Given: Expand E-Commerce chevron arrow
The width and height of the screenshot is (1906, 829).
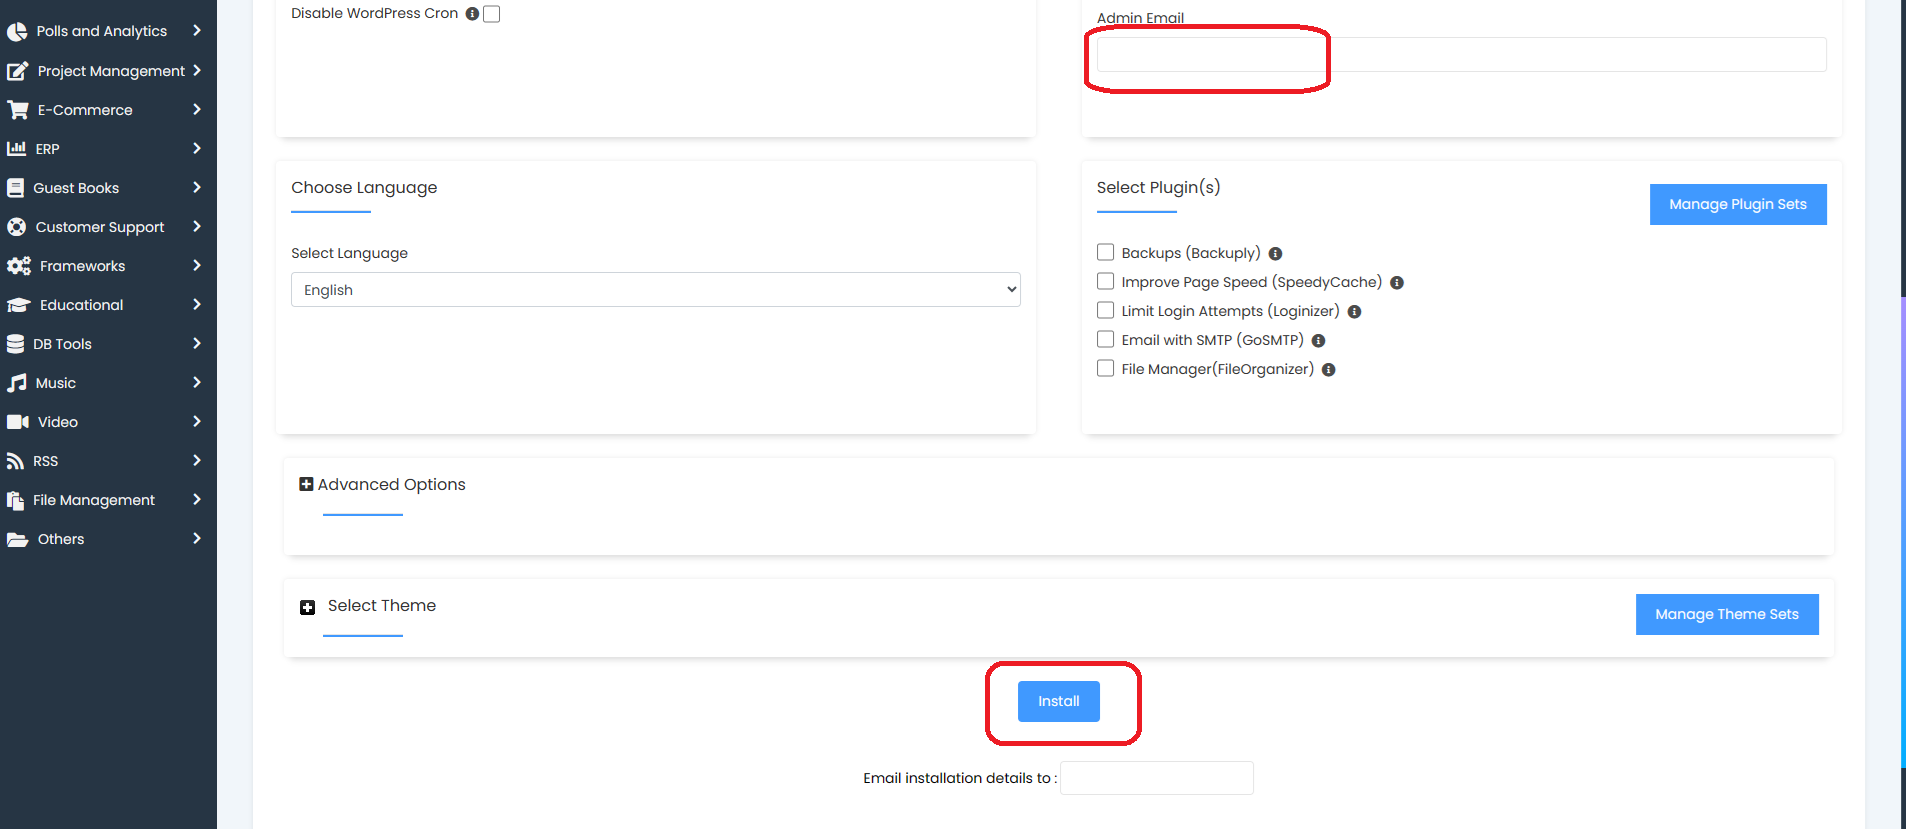Looking at the screenshot, I should pyautogui.click(x=197, y=109).
